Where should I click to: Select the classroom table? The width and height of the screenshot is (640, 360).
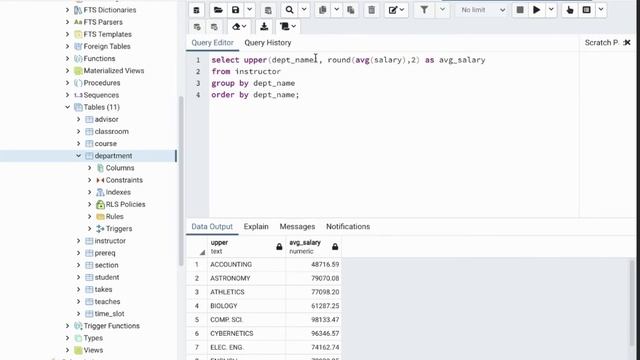click(x=111, y=131)
